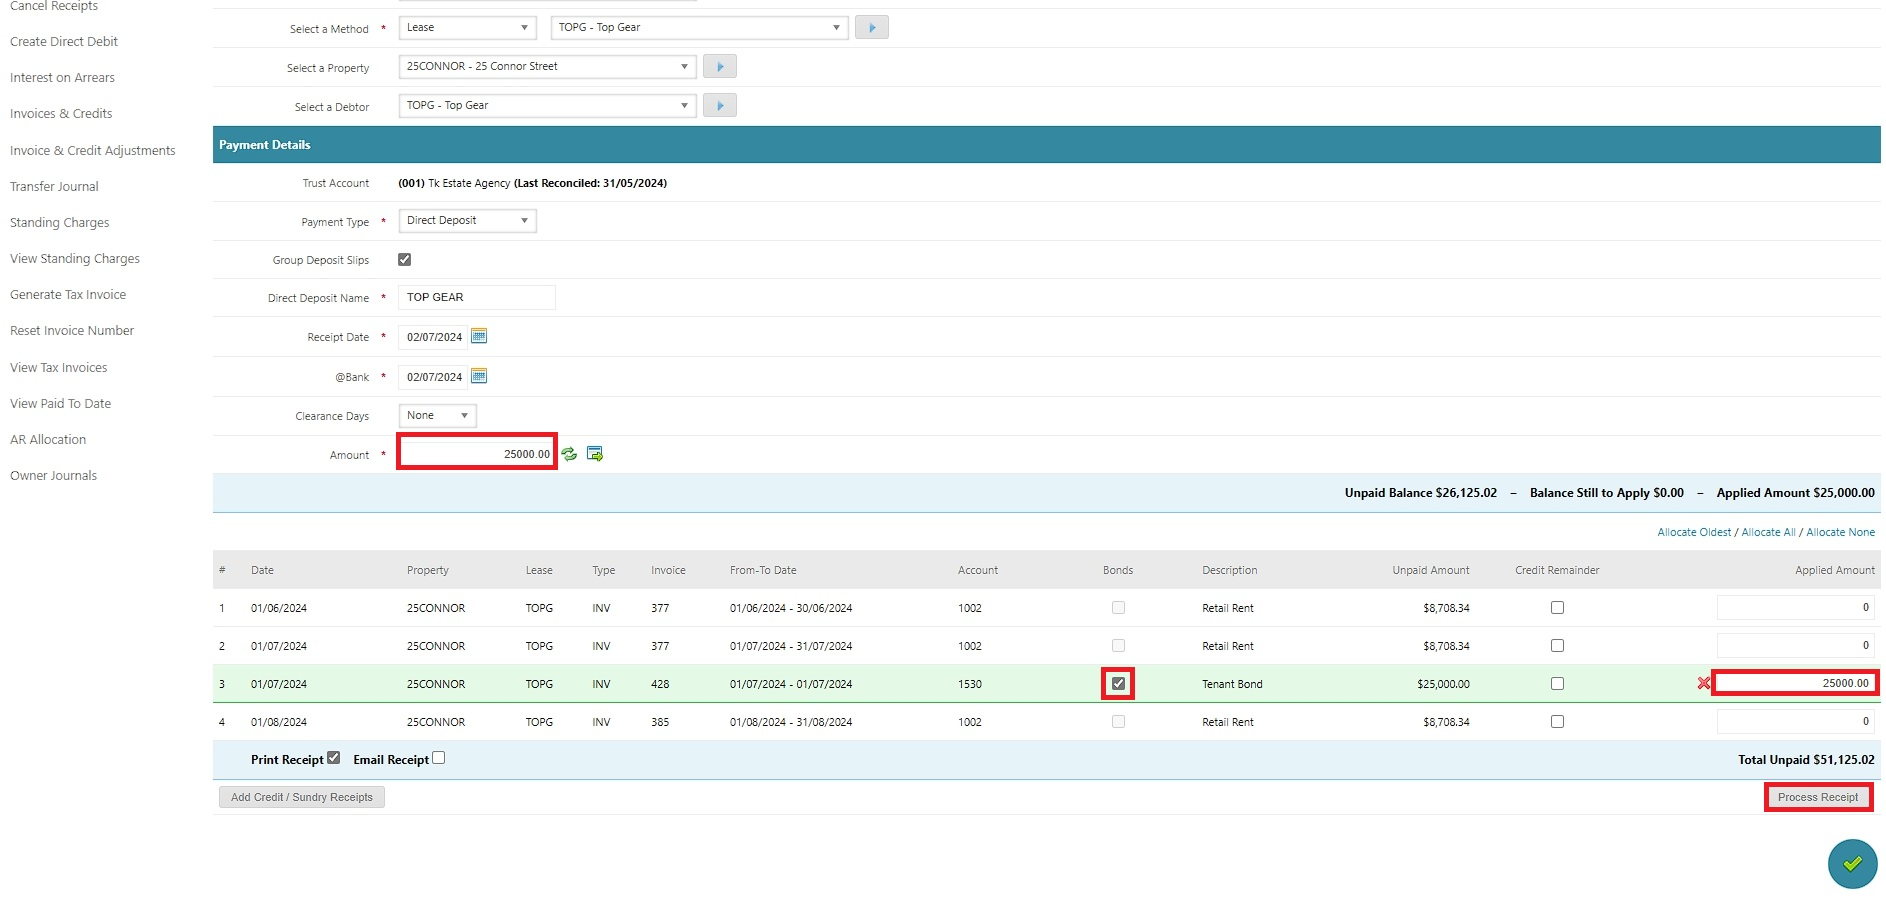Click the Direct Deposit Name field
1886x902 pixels.
point(477,298)
